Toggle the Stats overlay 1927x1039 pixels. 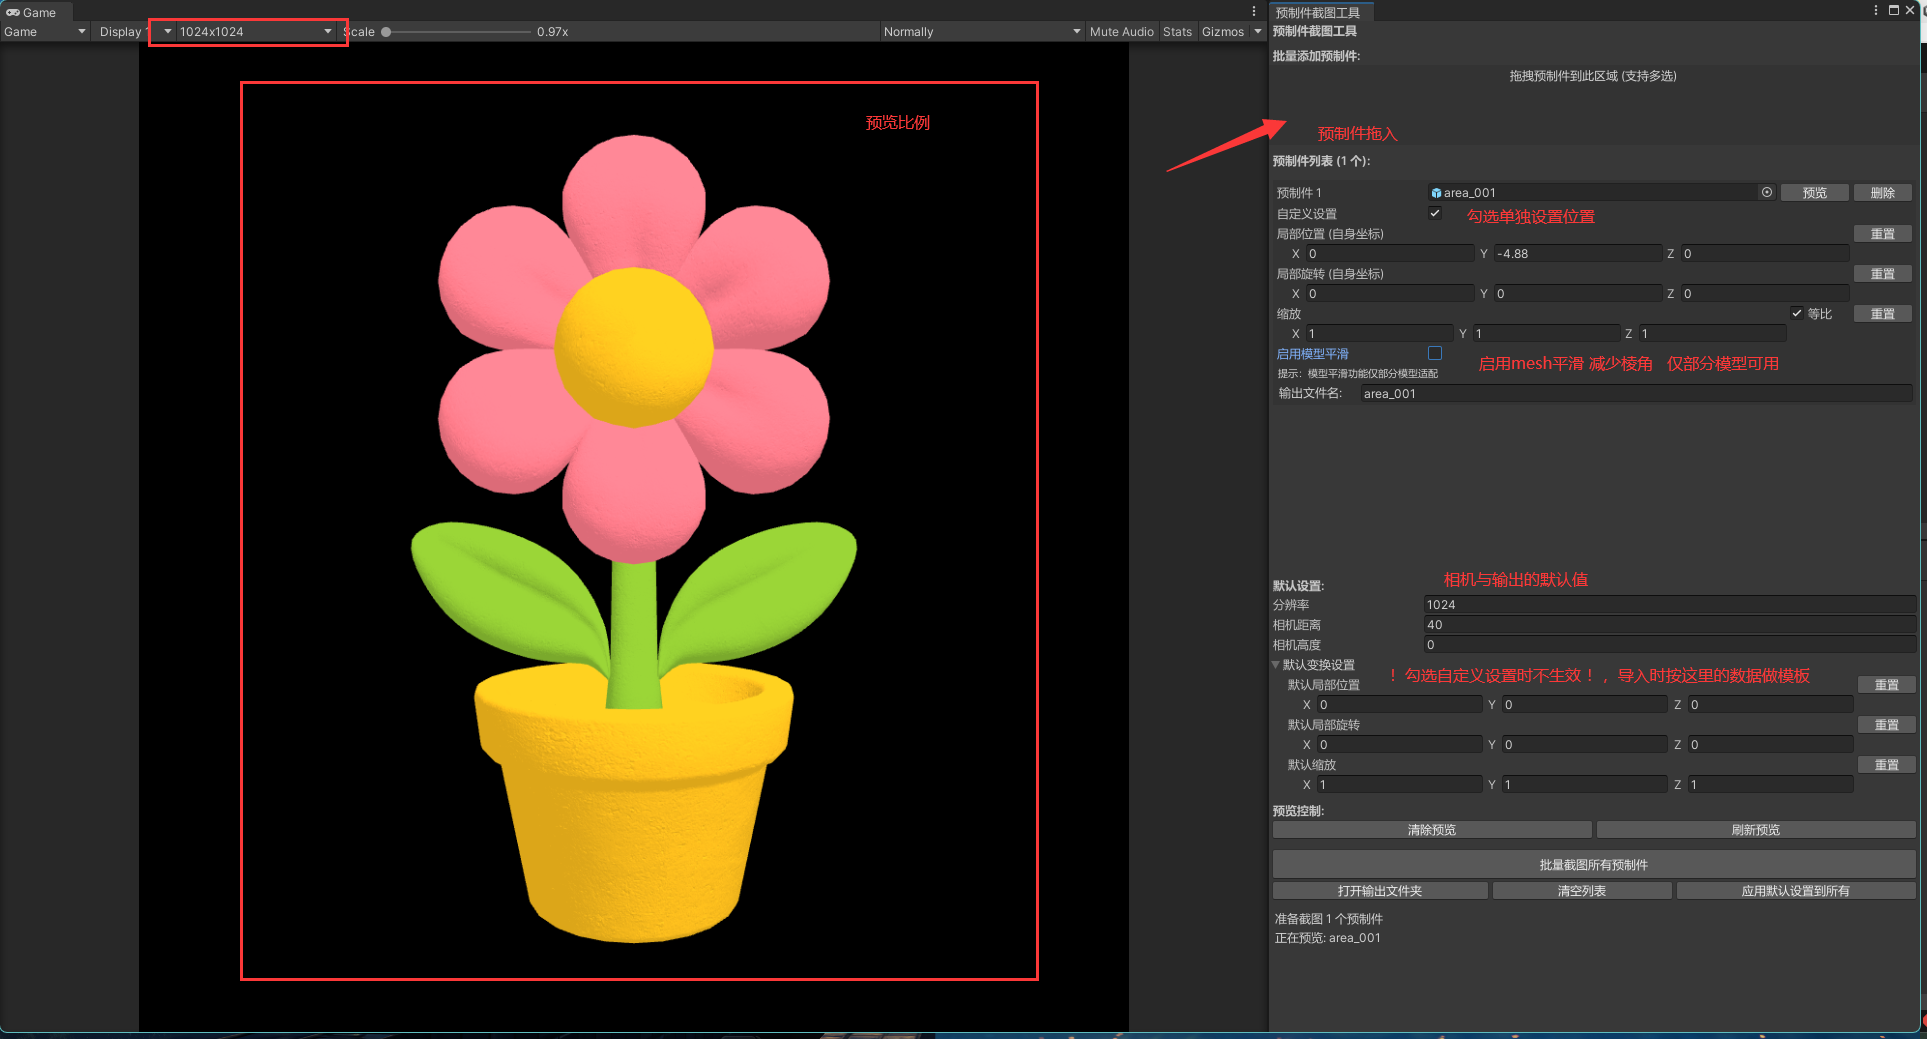click(x=1177, y=32)
